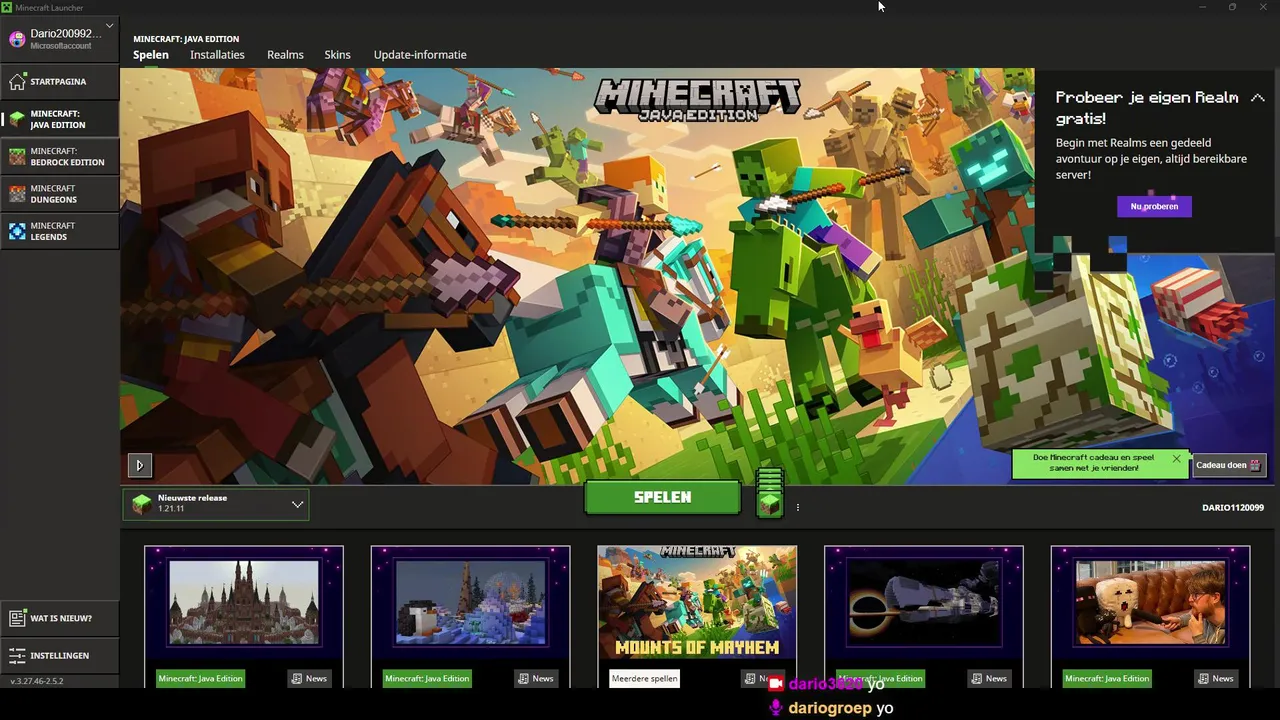
Task: Click News tag on penguin card
Action: point(537,678)
